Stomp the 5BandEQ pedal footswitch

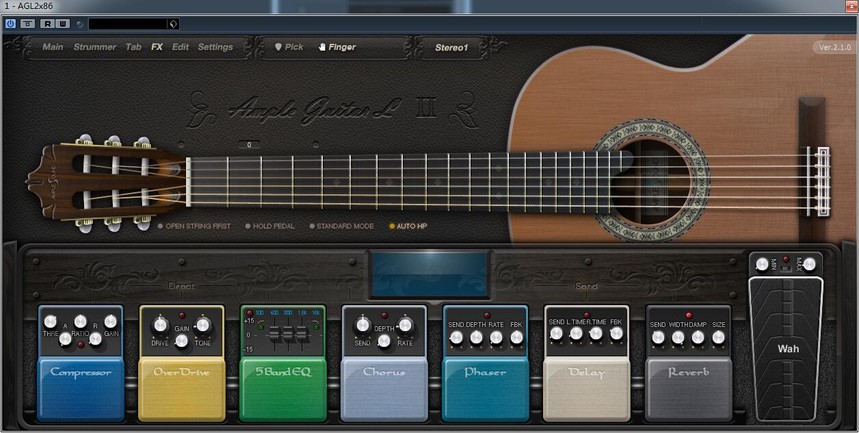pyautogui.click(x=283, y=390)
